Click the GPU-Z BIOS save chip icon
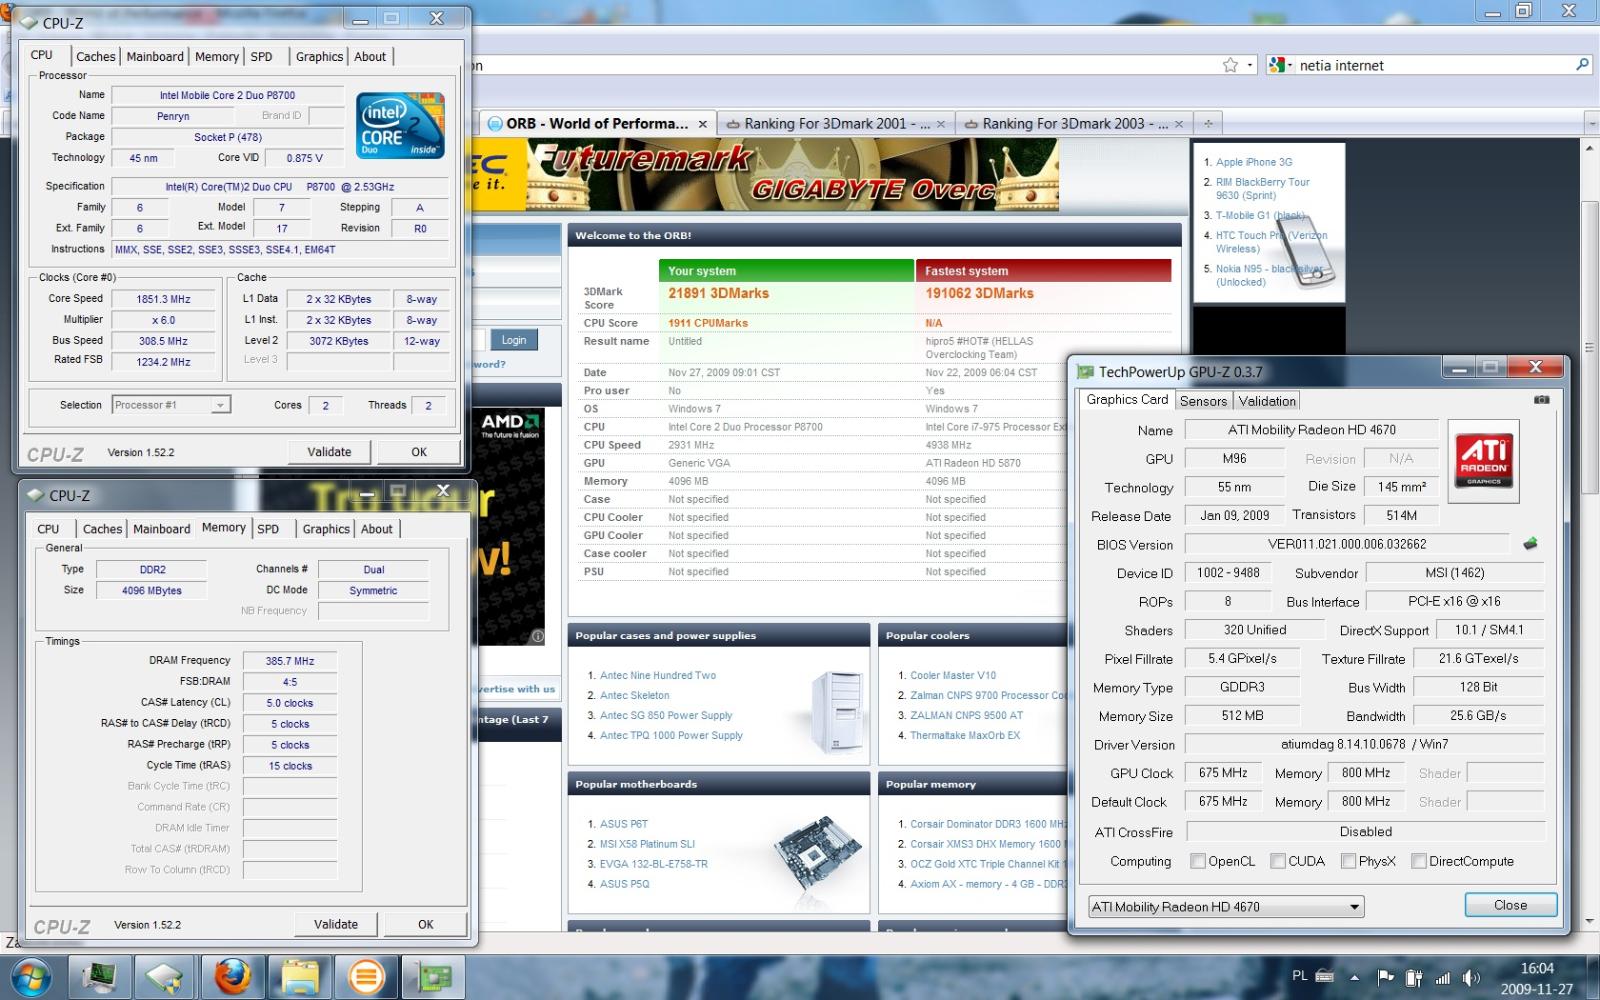Viewport: 1600px width, 1000px height. (x=1530, y=544)
